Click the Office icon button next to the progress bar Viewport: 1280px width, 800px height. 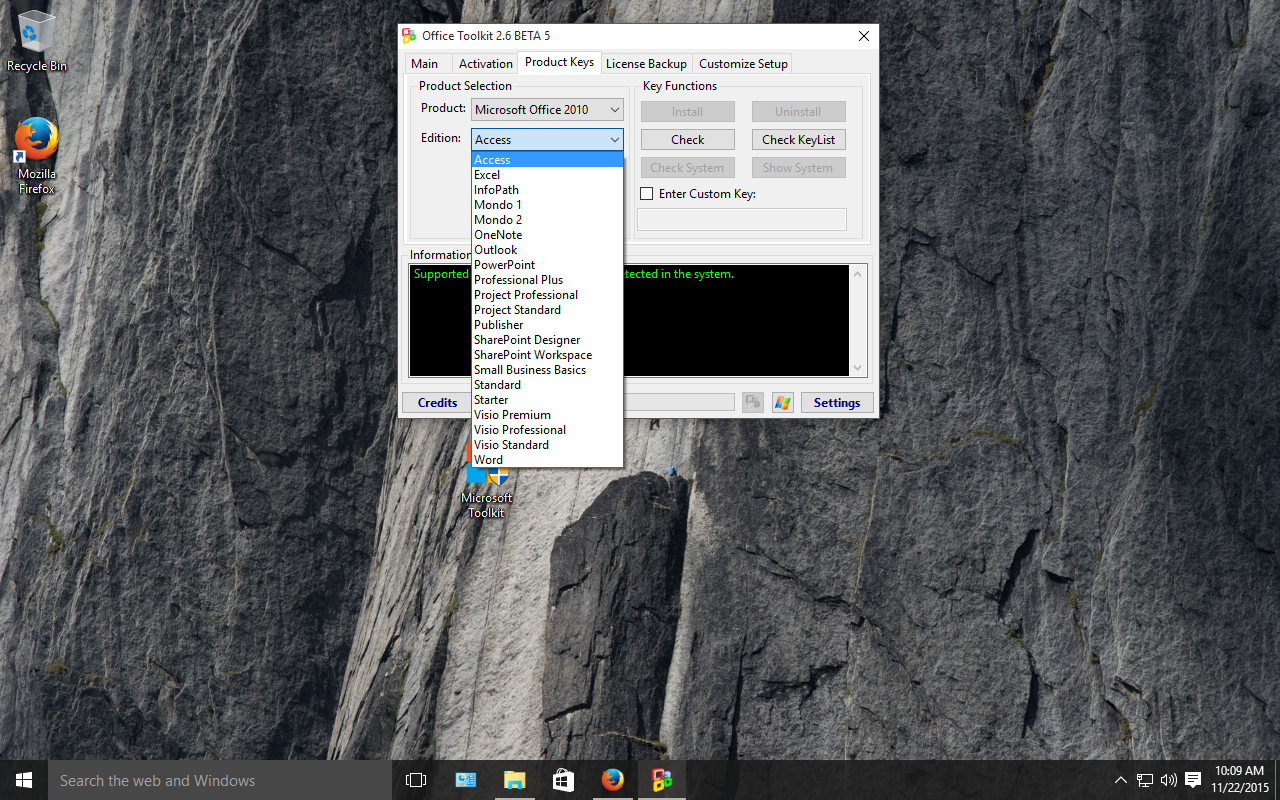click(x=753, y=403)
